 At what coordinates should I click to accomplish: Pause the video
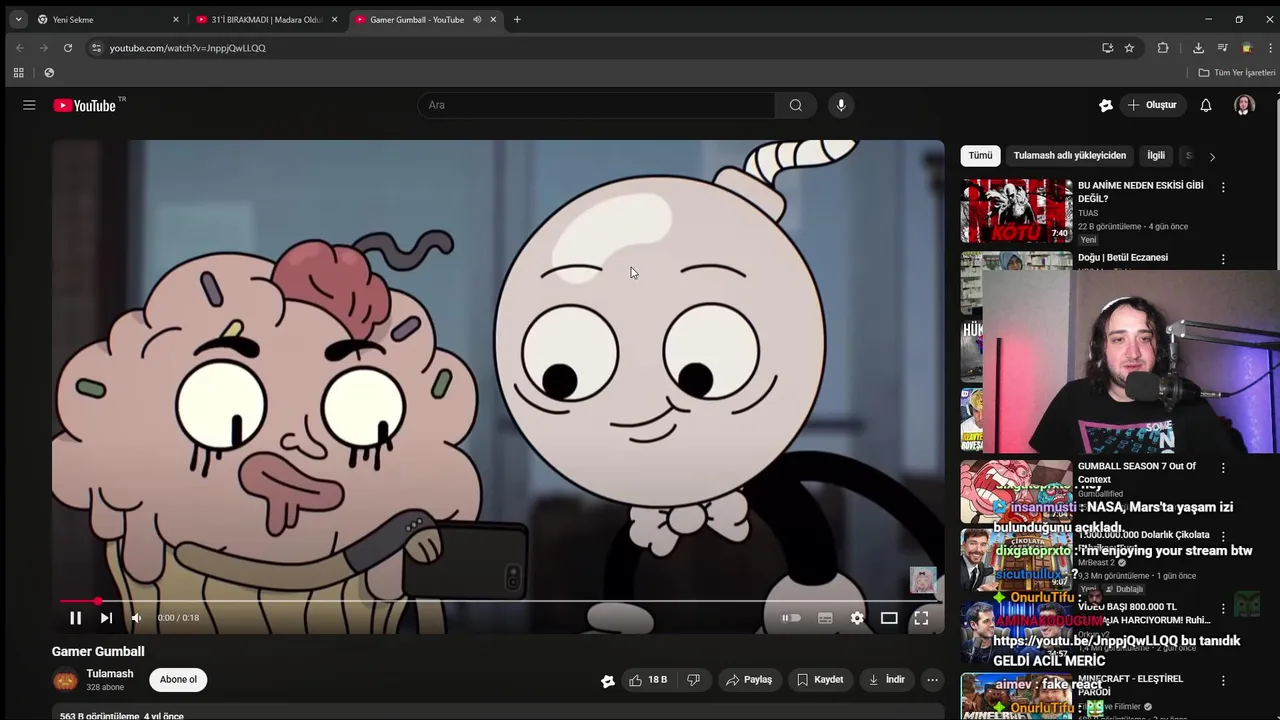pos(75,618)
